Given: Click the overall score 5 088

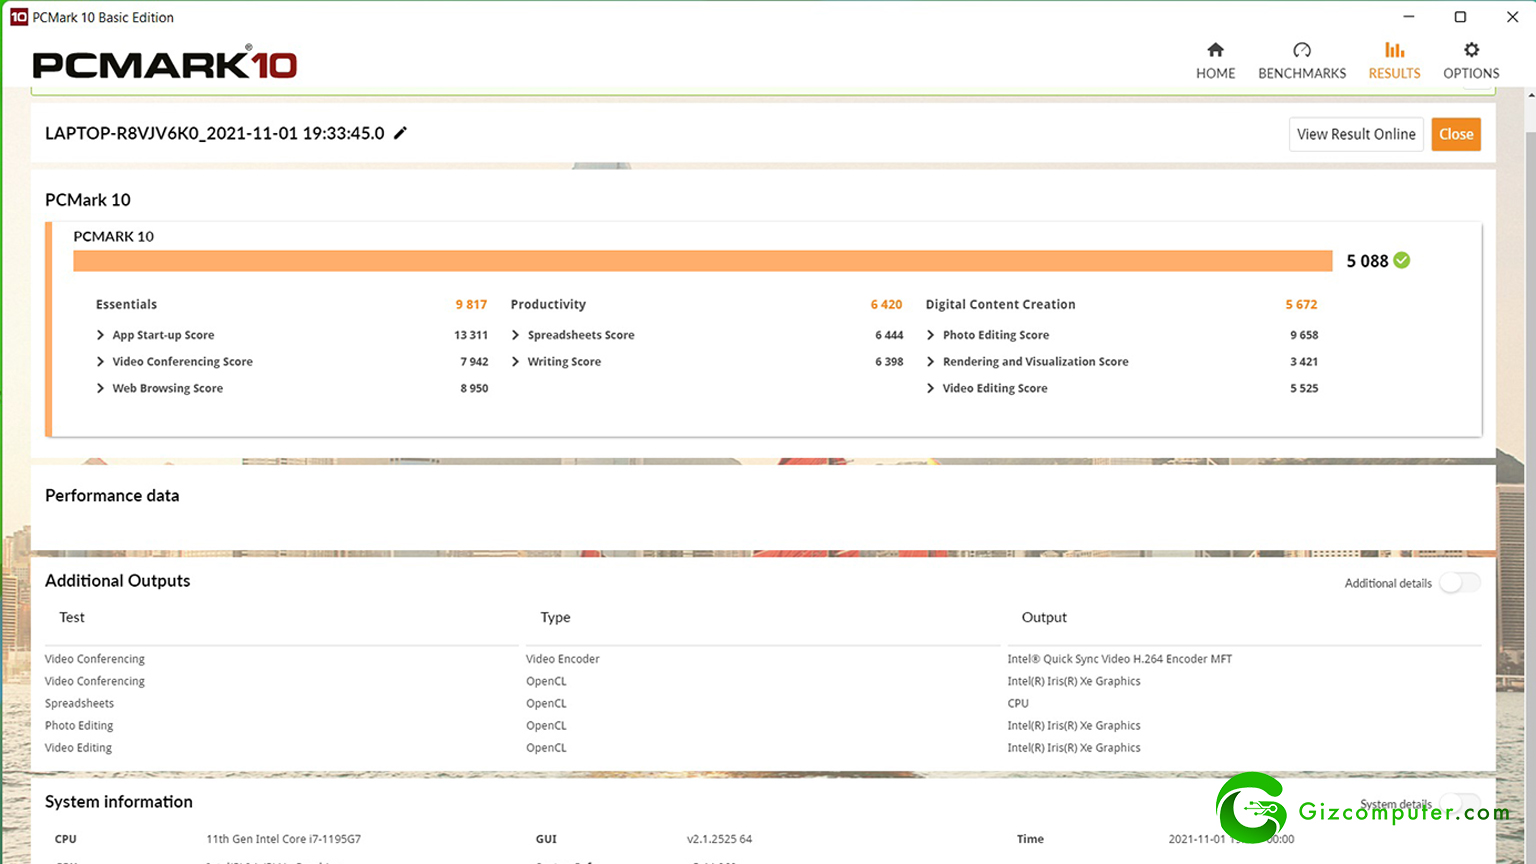Looking at the screenshot, I should tap(1367, 261).
